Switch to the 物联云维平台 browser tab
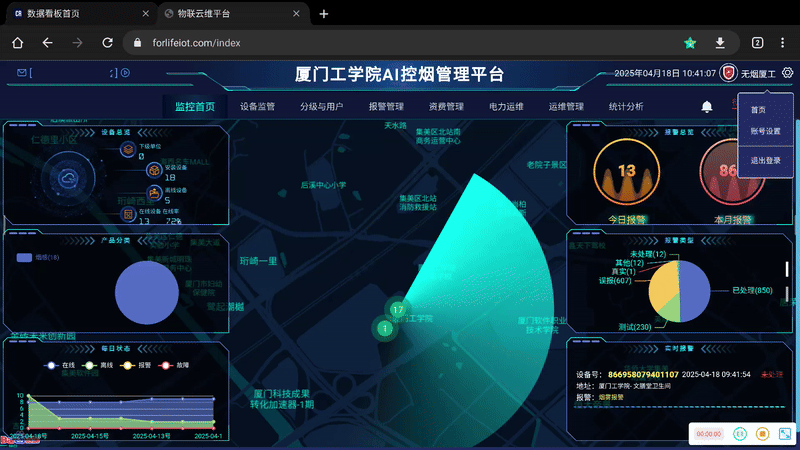This screenshot has height=450, width=800. coord(235,14)
